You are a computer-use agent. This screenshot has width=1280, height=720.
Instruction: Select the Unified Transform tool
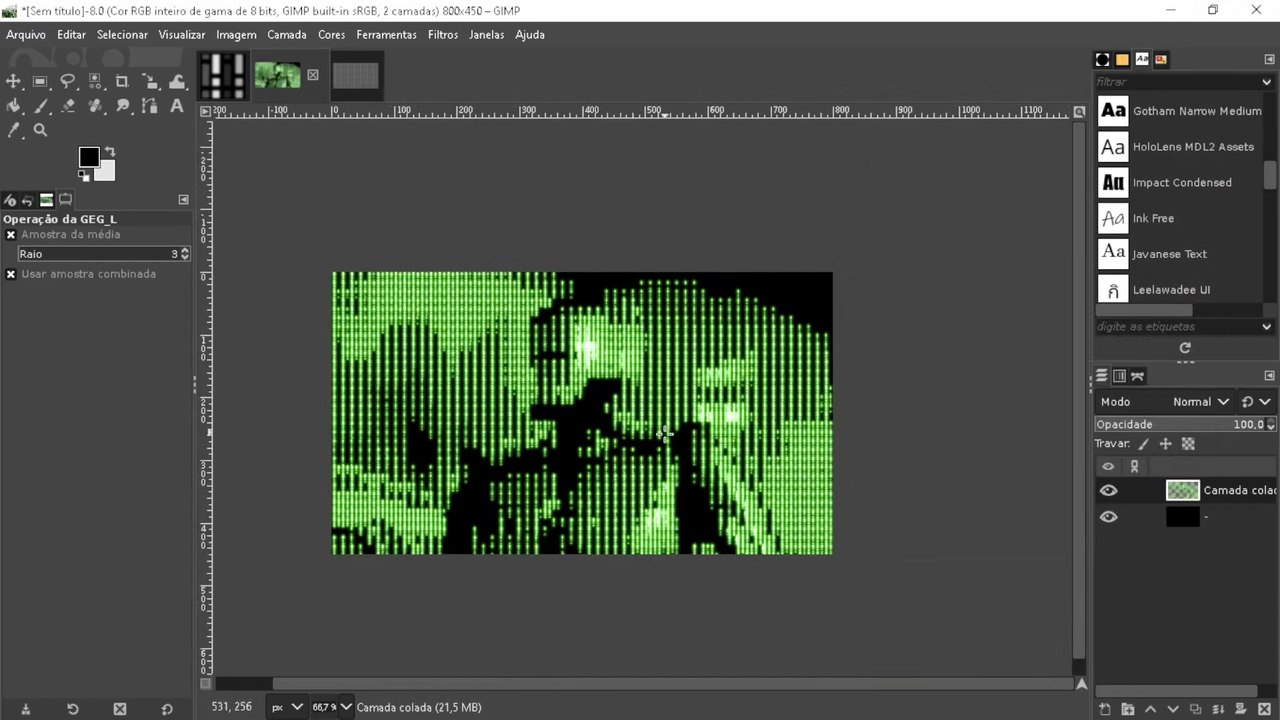click(x=149, y=81)
